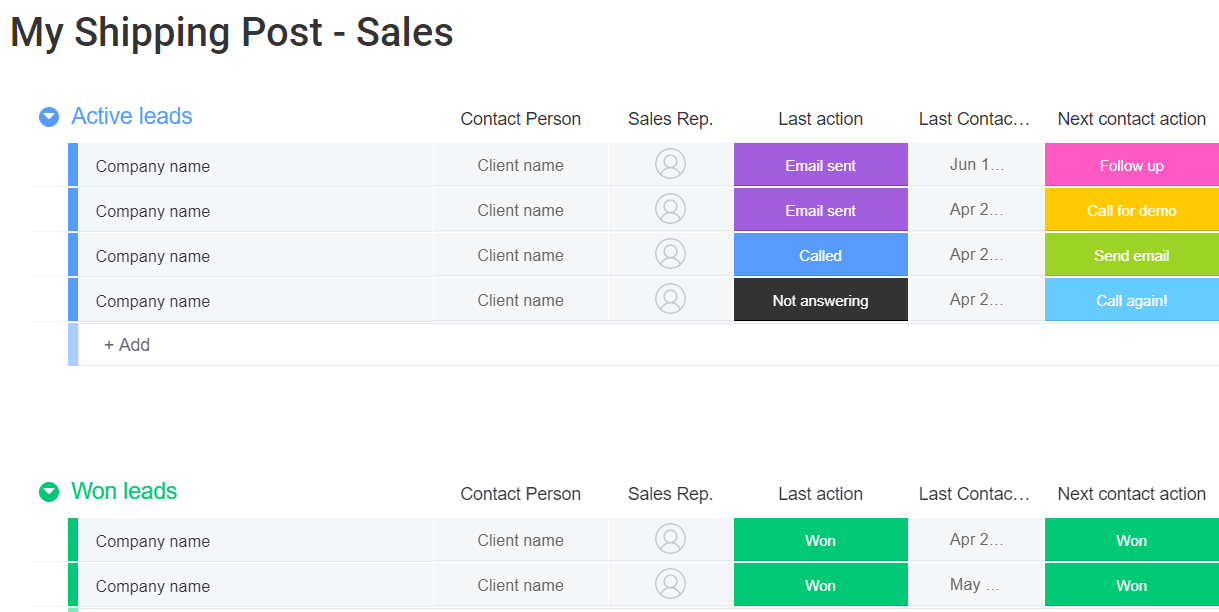Click the Sales Rep avatar in the Send email row
Viewport: 1219px width, 612px height.
click(x=670, y=254)
